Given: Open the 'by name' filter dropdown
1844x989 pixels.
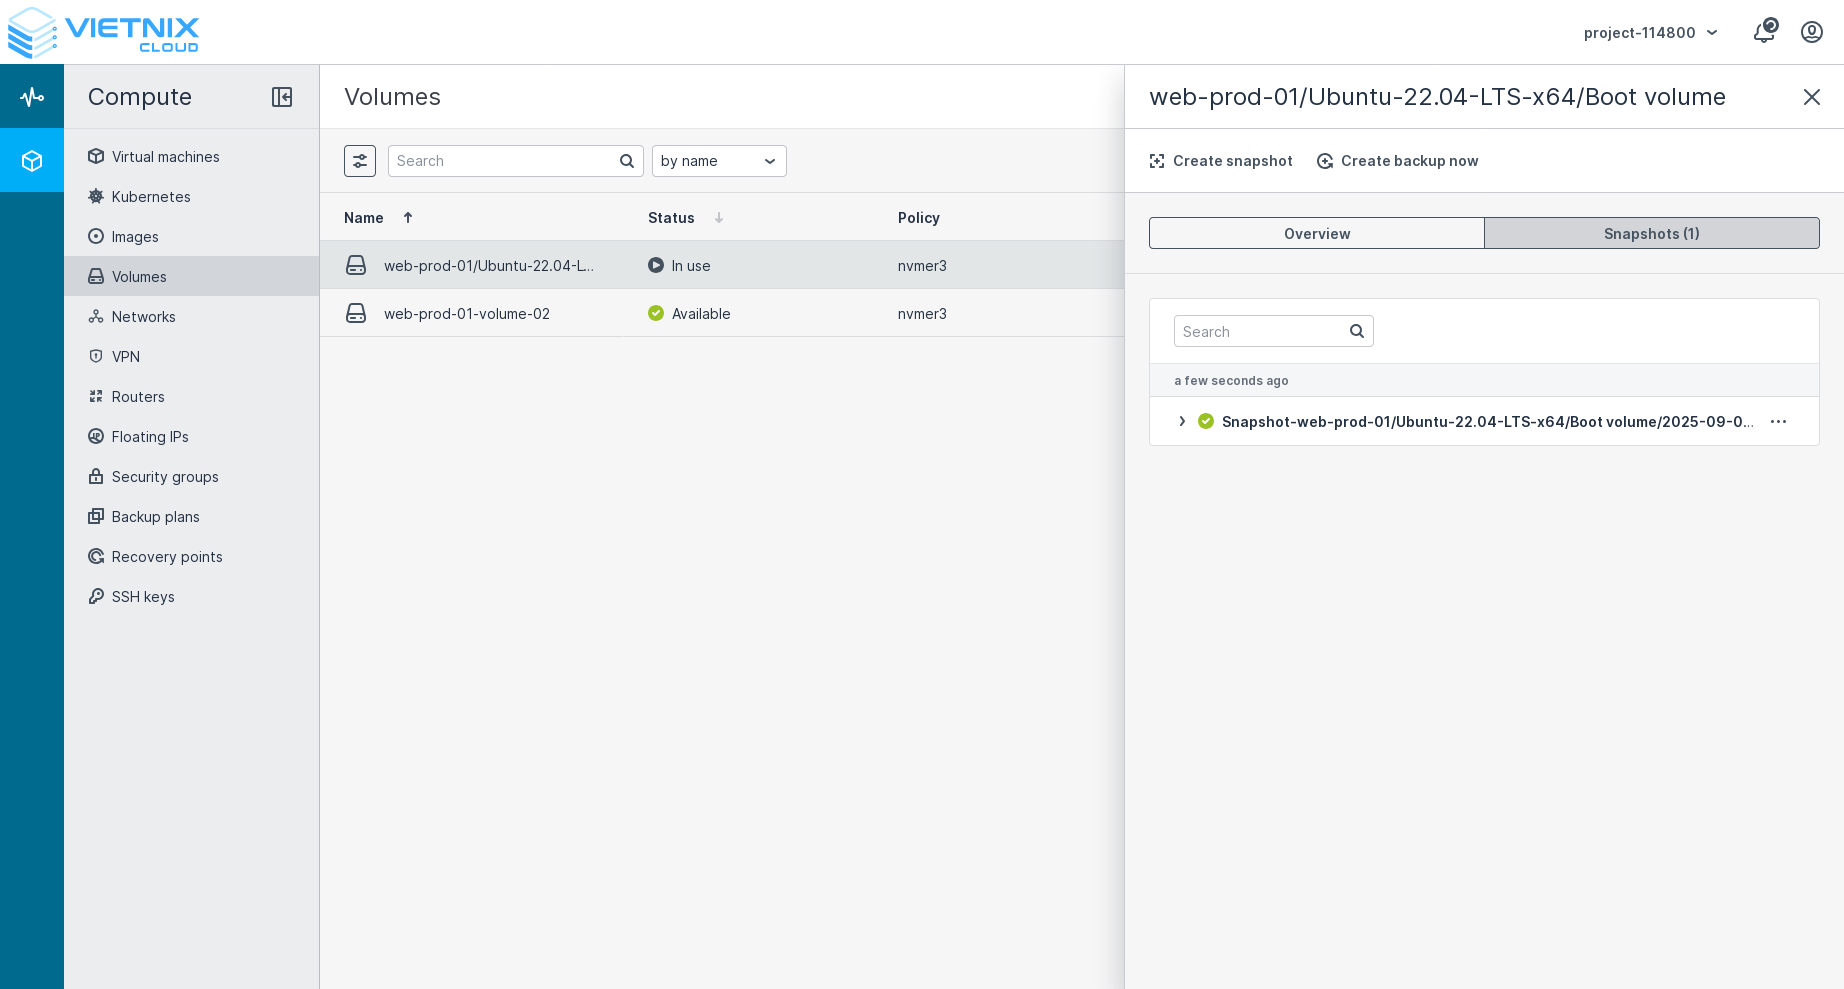Looking at the screenshot, I should [719, 161].
